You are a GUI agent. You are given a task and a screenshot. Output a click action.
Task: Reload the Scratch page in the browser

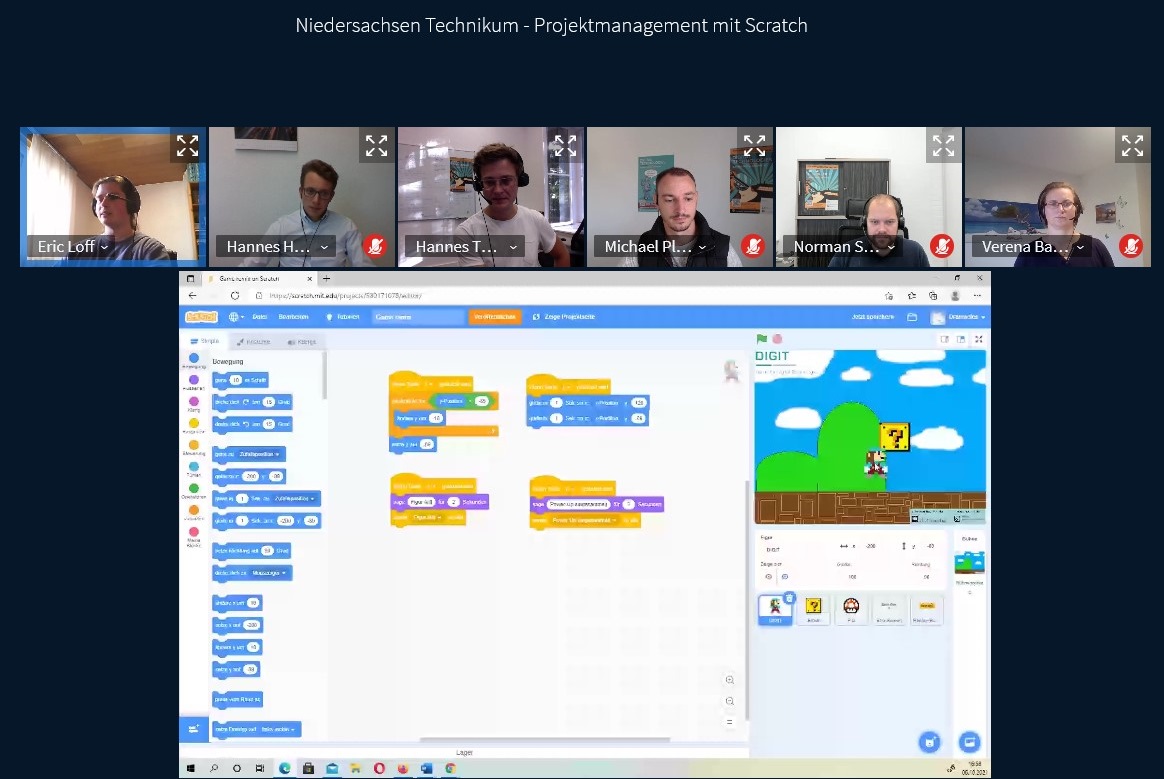click(235, 296)
